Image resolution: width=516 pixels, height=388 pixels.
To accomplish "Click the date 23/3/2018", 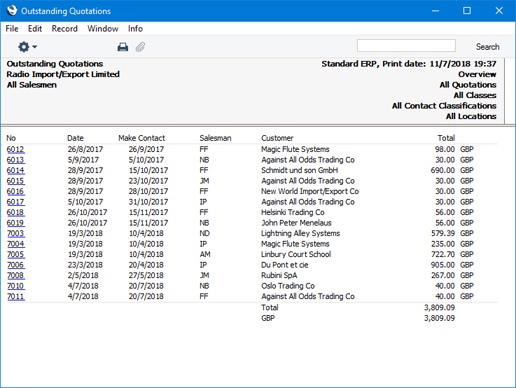I will 85,265.
